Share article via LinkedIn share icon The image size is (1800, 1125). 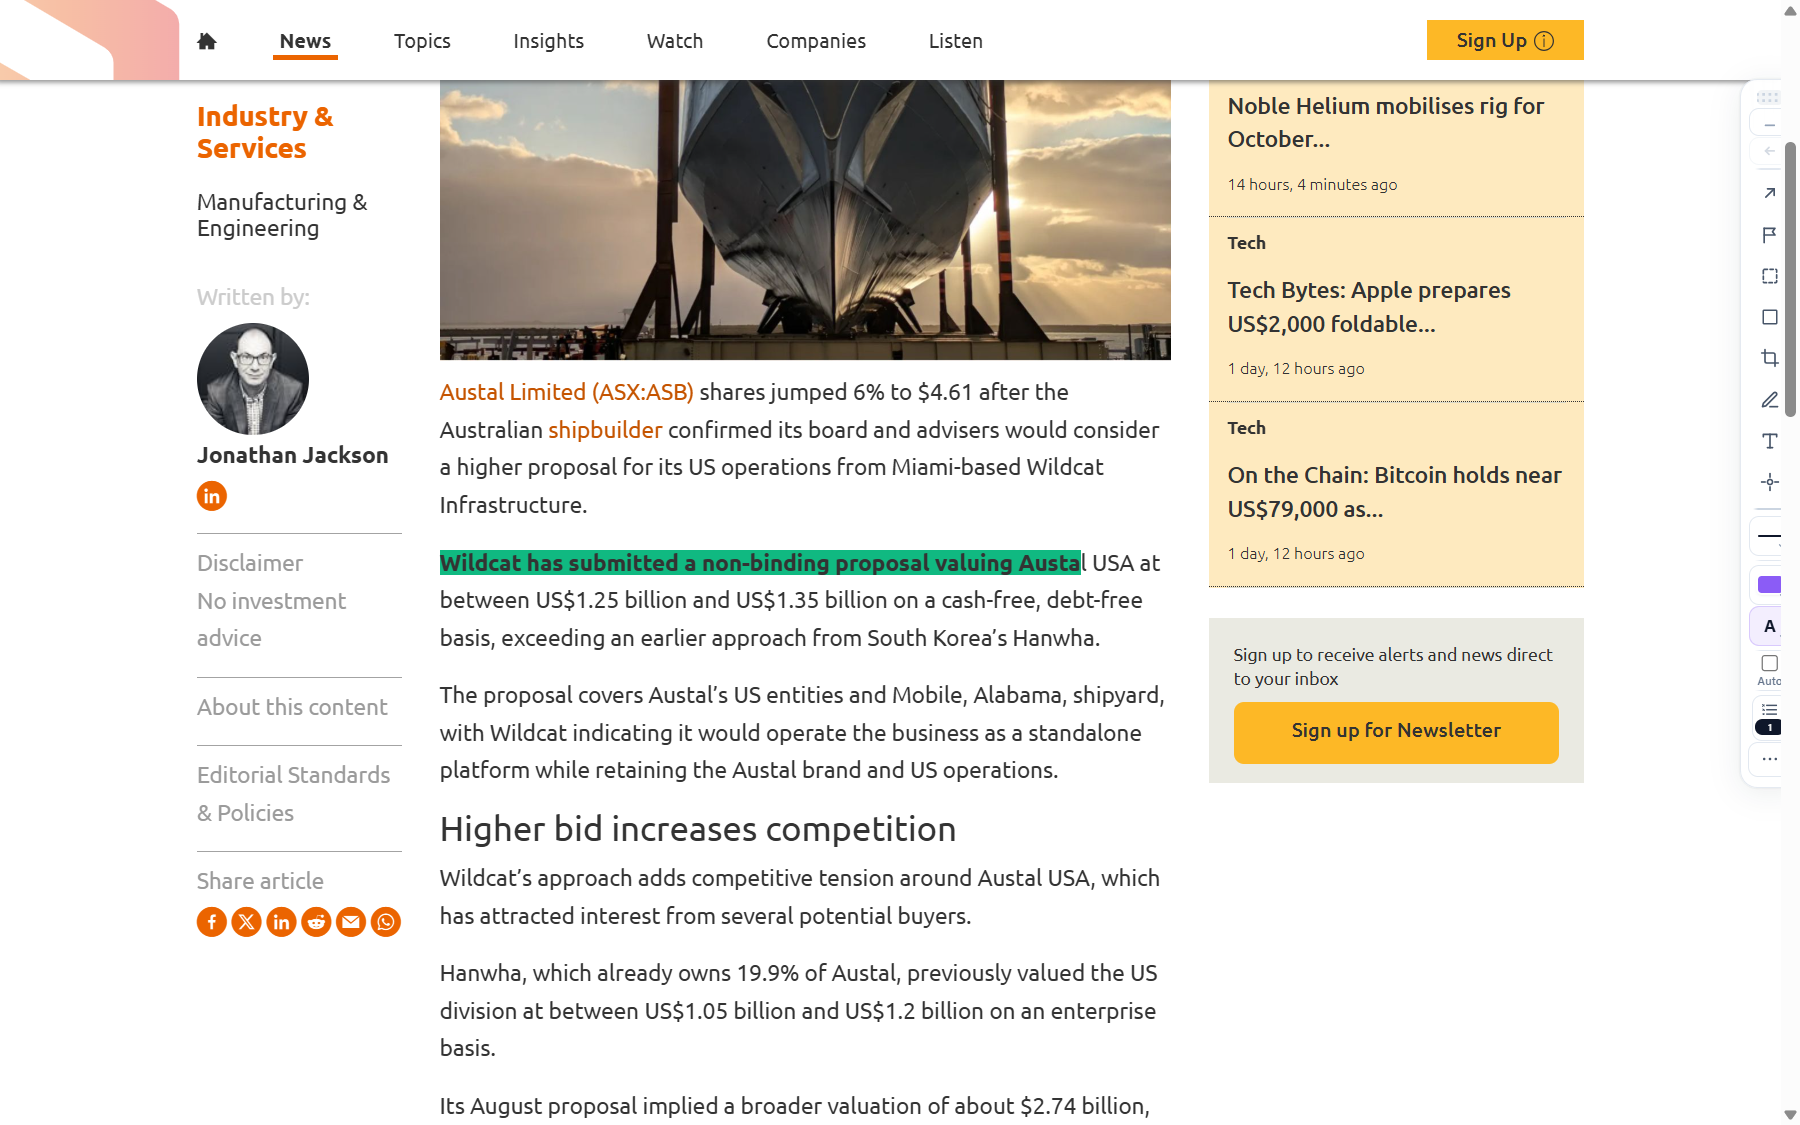(282, 922)
